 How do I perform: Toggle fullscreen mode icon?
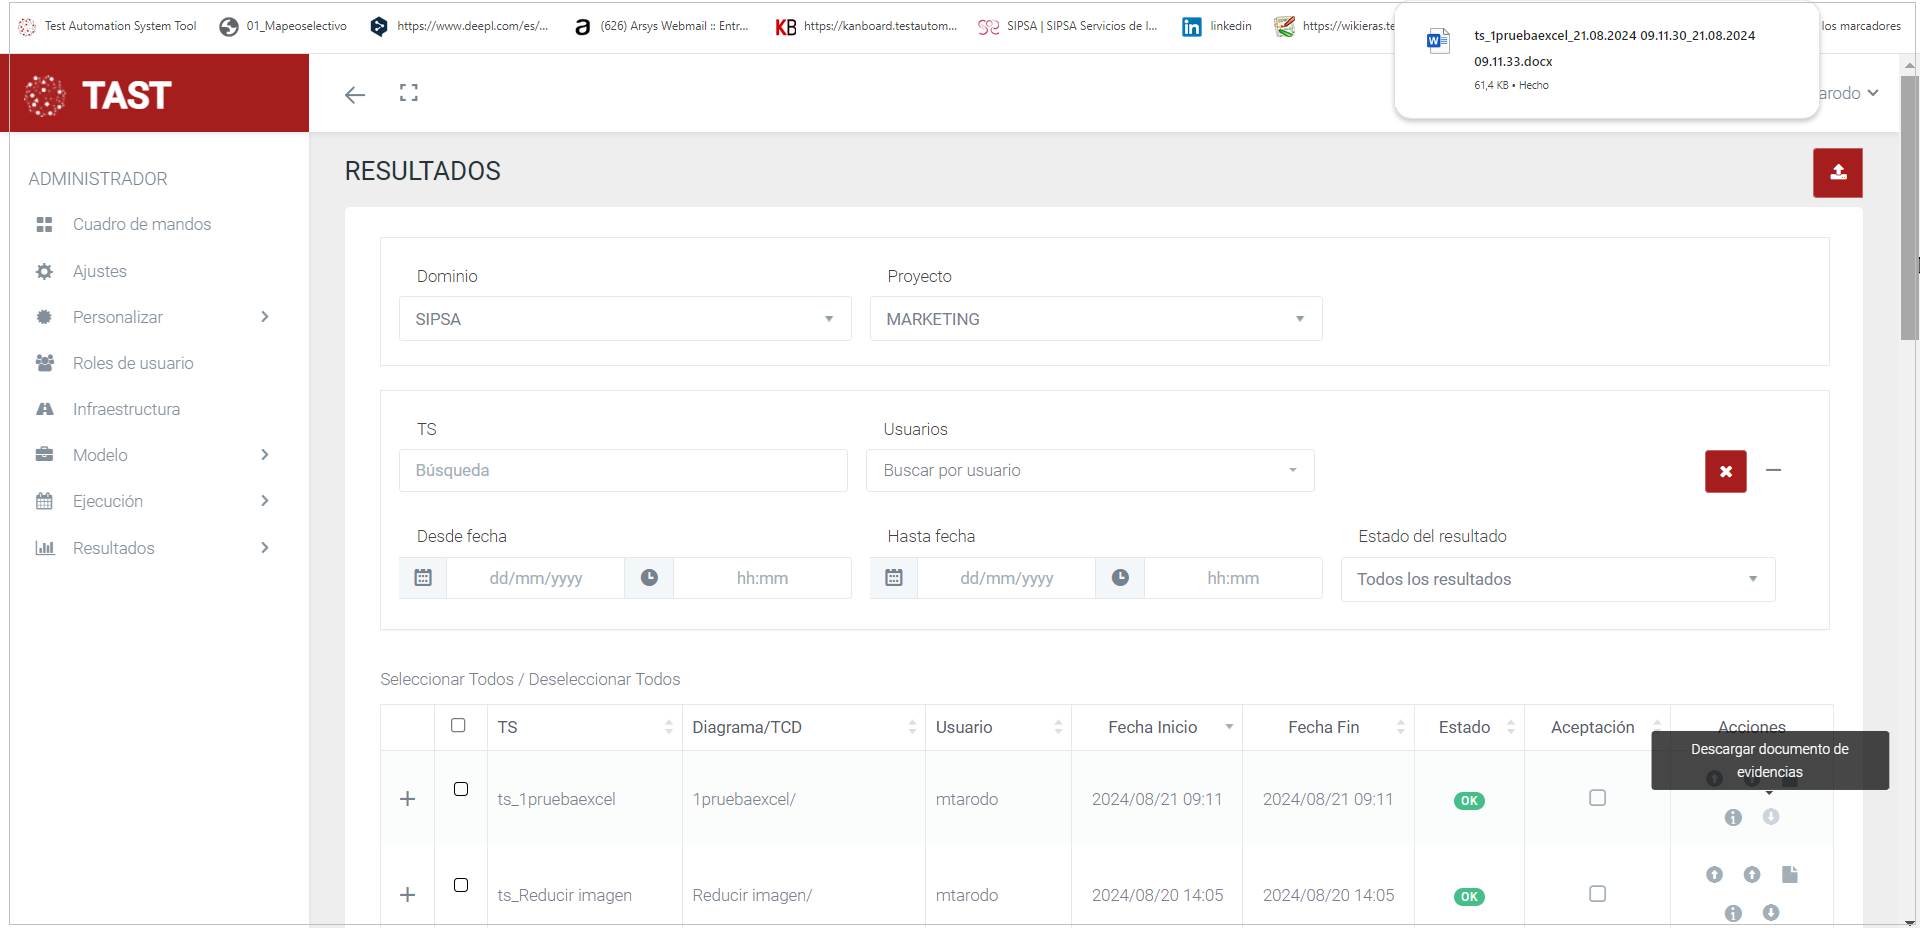point(408,93)
